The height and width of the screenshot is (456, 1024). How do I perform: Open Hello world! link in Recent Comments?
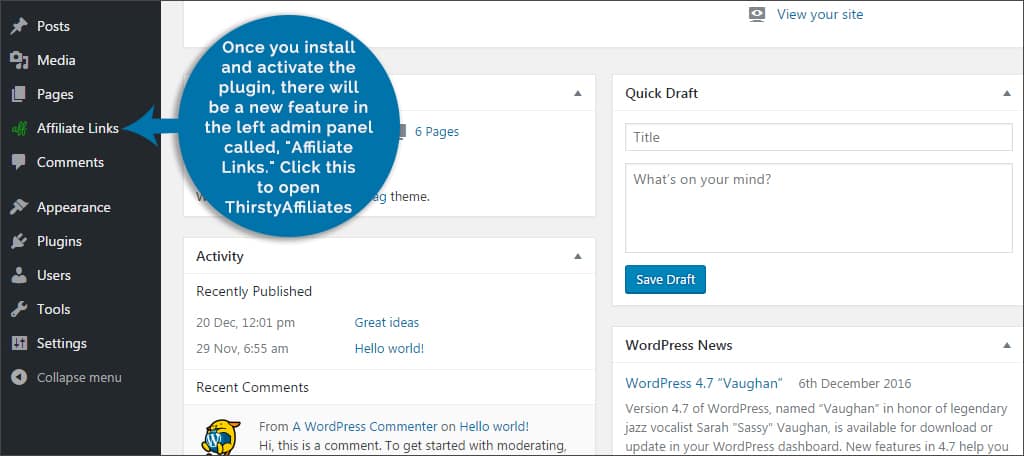pos(494,427)
